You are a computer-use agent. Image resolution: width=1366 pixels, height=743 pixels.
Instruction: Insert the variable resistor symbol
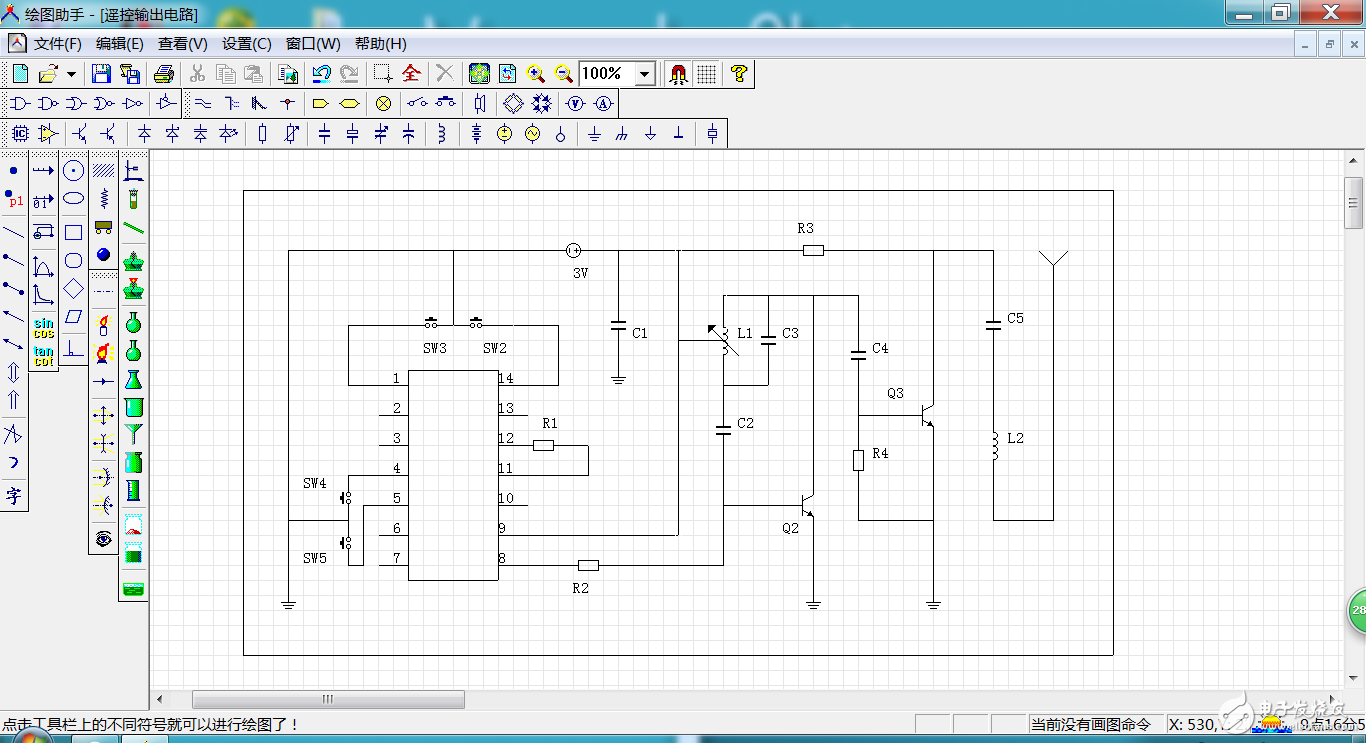click(x=291, y=133)
